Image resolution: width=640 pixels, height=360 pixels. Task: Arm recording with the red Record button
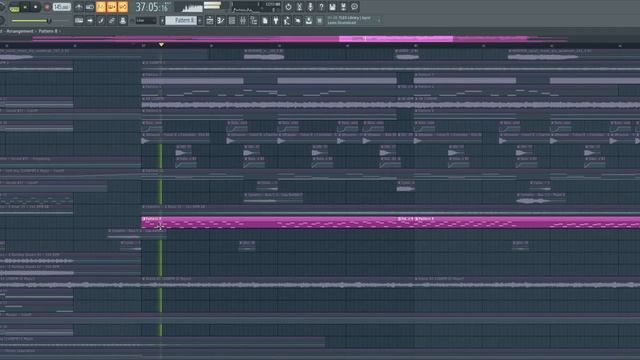47,7
